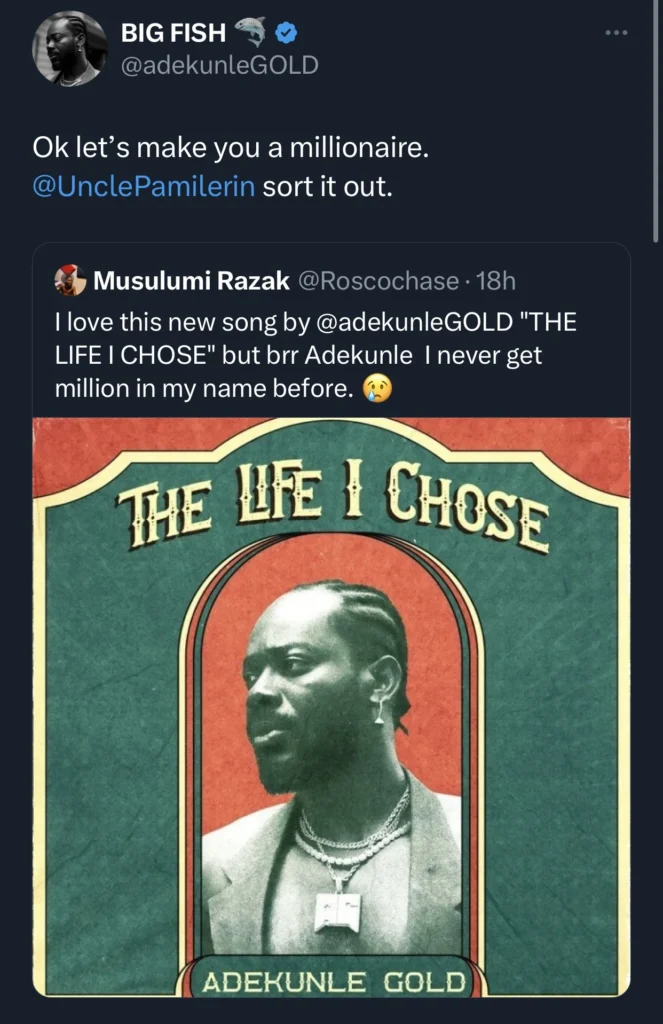
Task: Click the vertical scrollbar on the right edge
Action: (656, 120)
